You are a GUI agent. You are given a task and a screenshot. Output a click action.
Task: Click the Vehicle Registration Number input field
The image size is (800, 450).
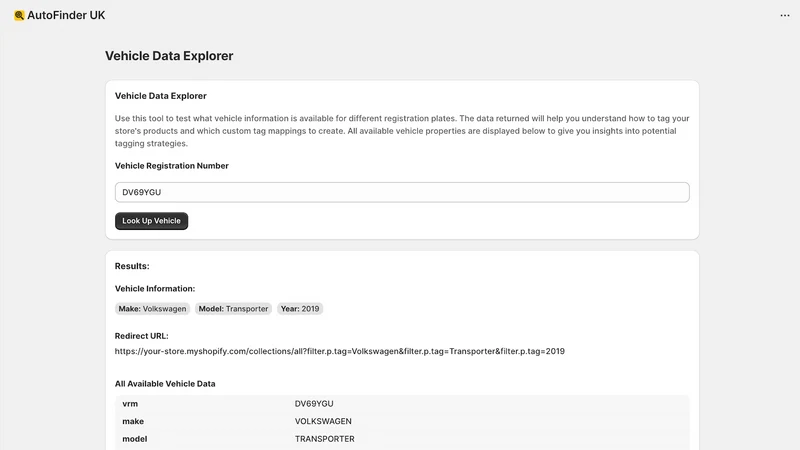click(402, 192)
